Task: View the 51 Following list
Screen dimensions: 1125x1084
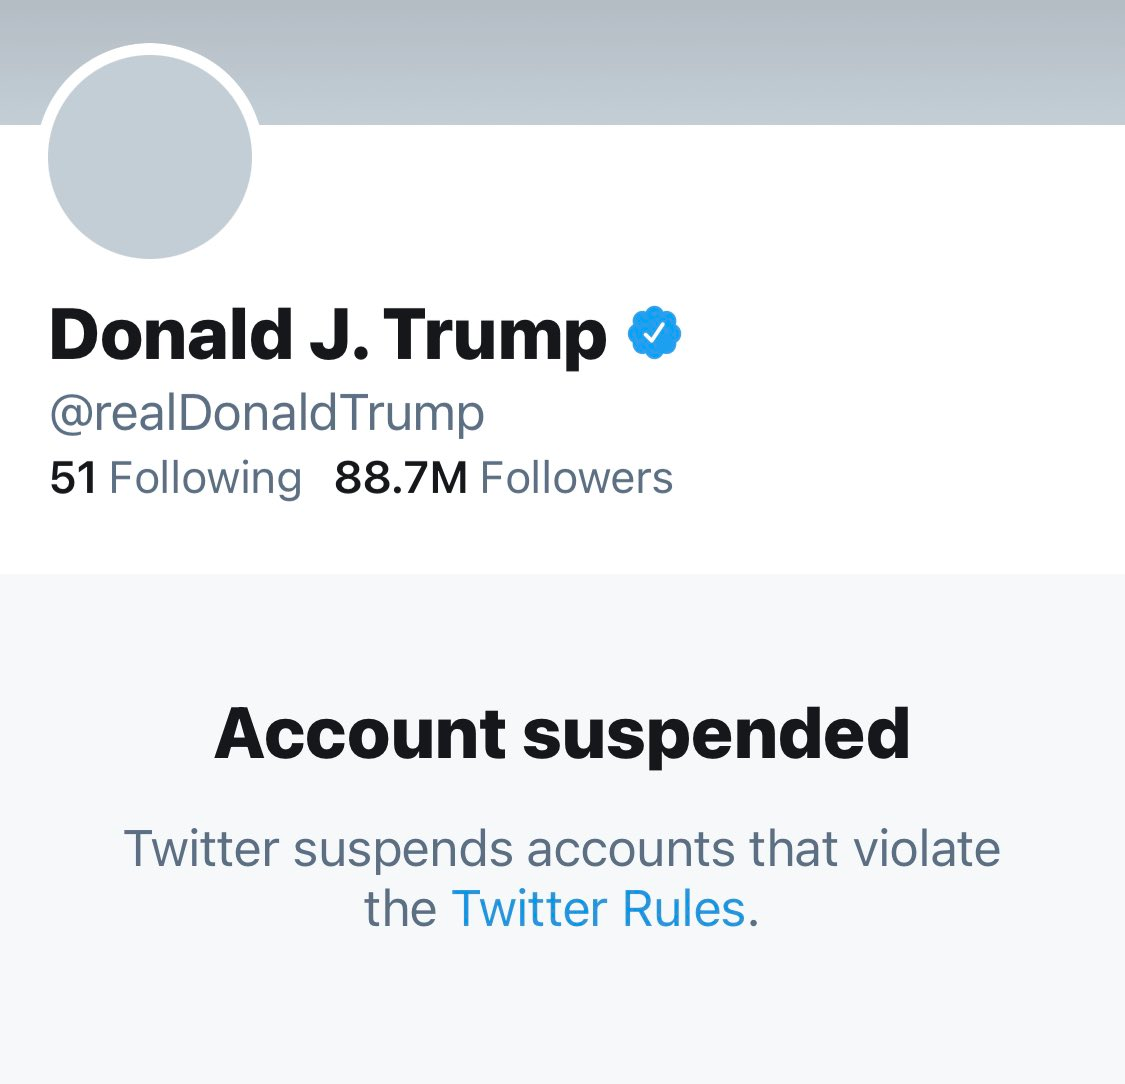Action: click(x=175, y=478)
